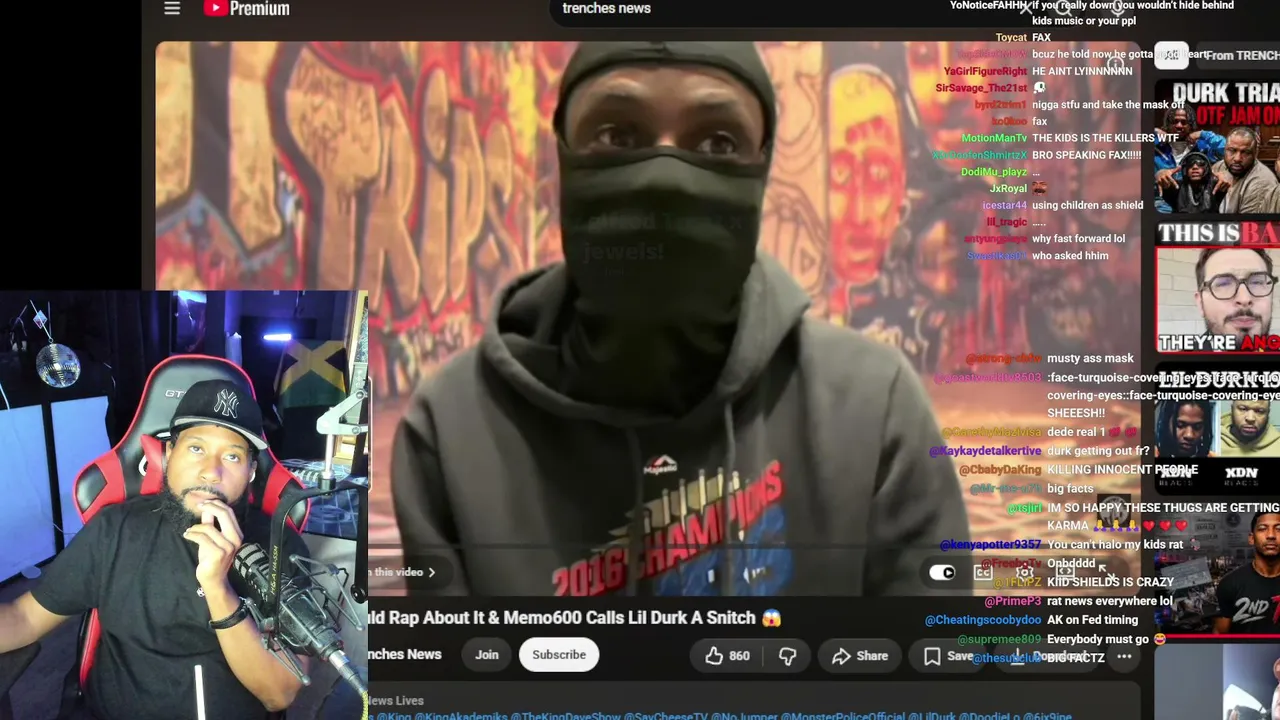The height and width of the screenshot is (720, 1280).
Task: Go to YouTube Premium home logo
Action: pos(246,9)
